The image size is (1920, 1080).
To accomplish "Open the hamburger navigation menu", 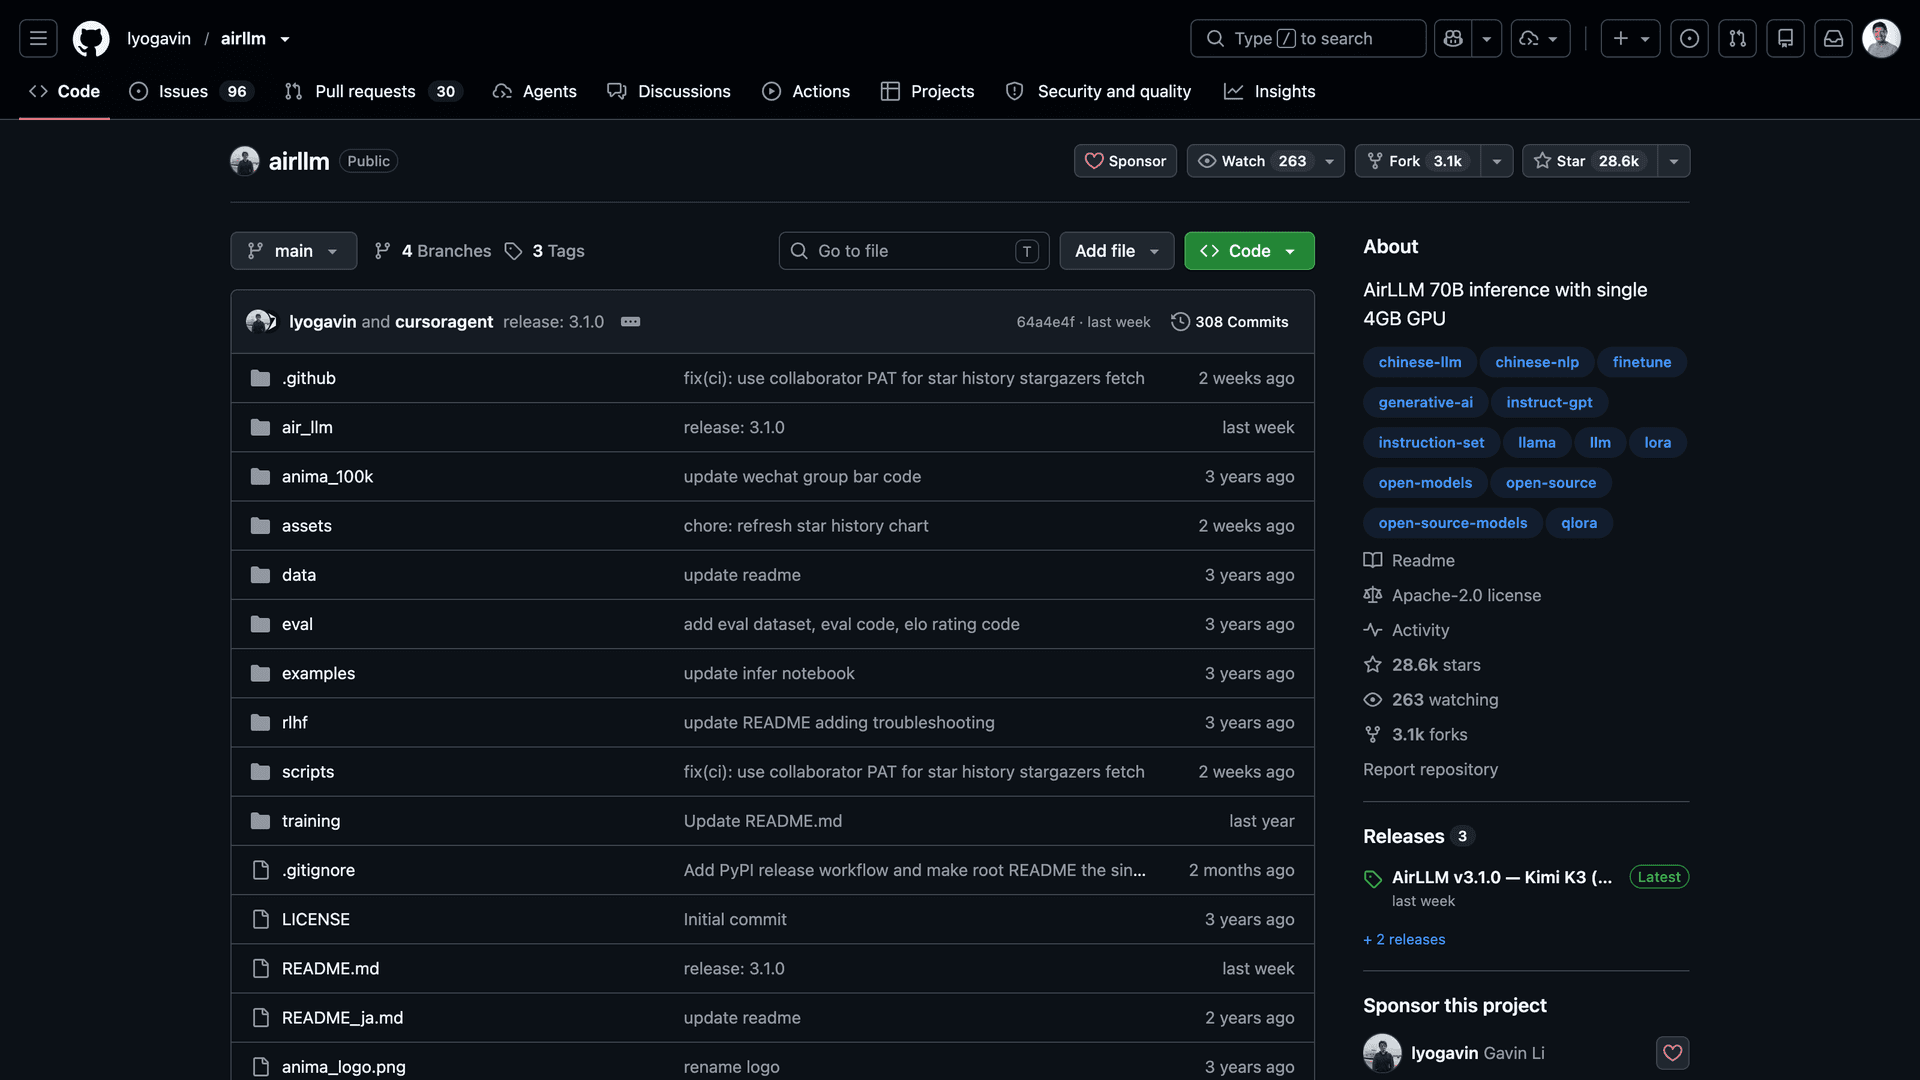I will [38, 38].
